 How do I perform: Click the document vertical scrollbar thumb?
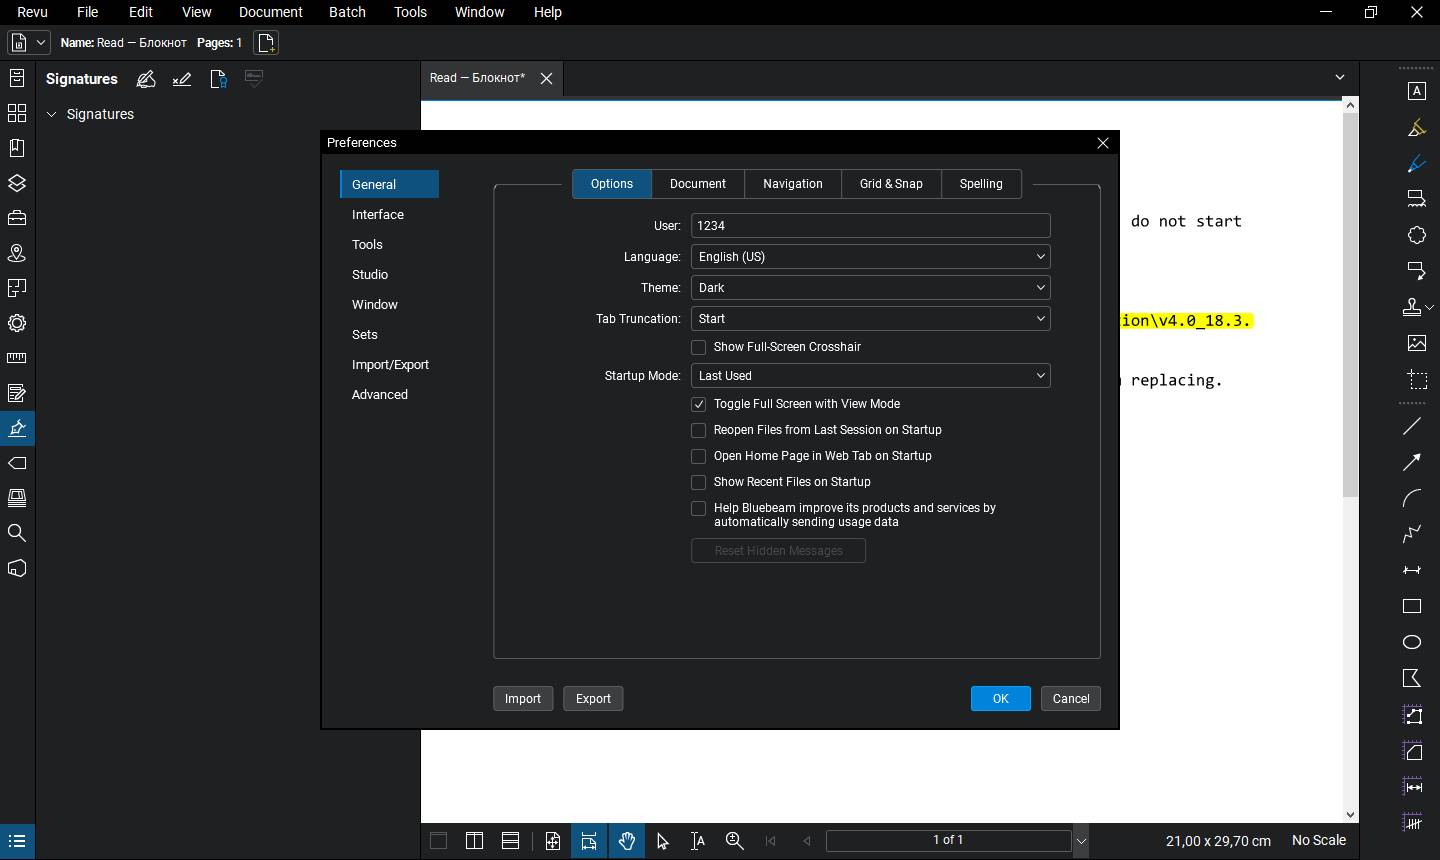[x=1350, y=304]
